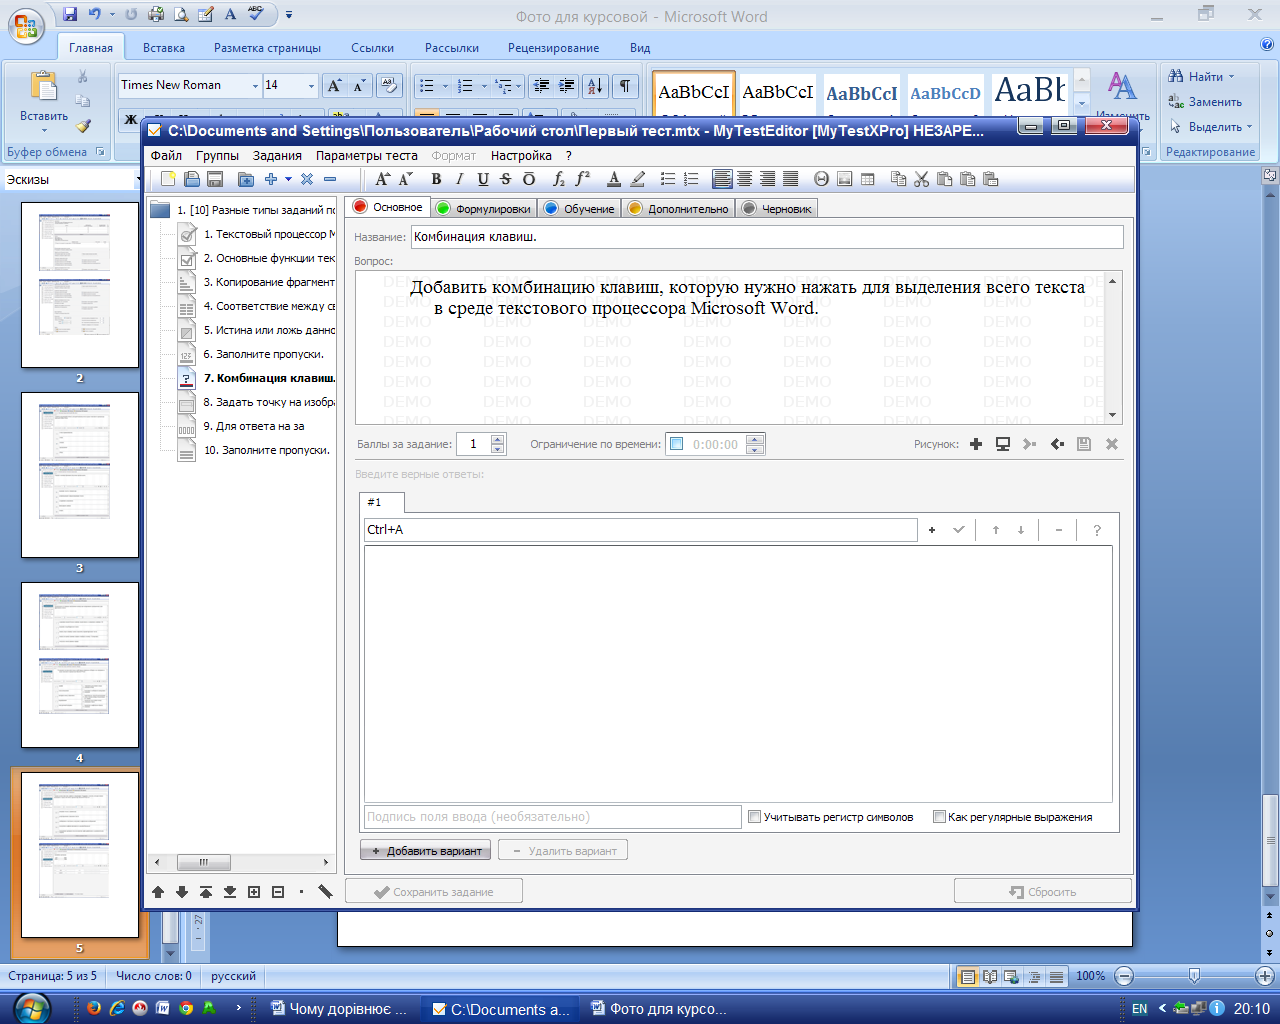Open Настройка menu
Image resolution: width=1280 pixels, height=1024 pixels.
pos(521,156)
